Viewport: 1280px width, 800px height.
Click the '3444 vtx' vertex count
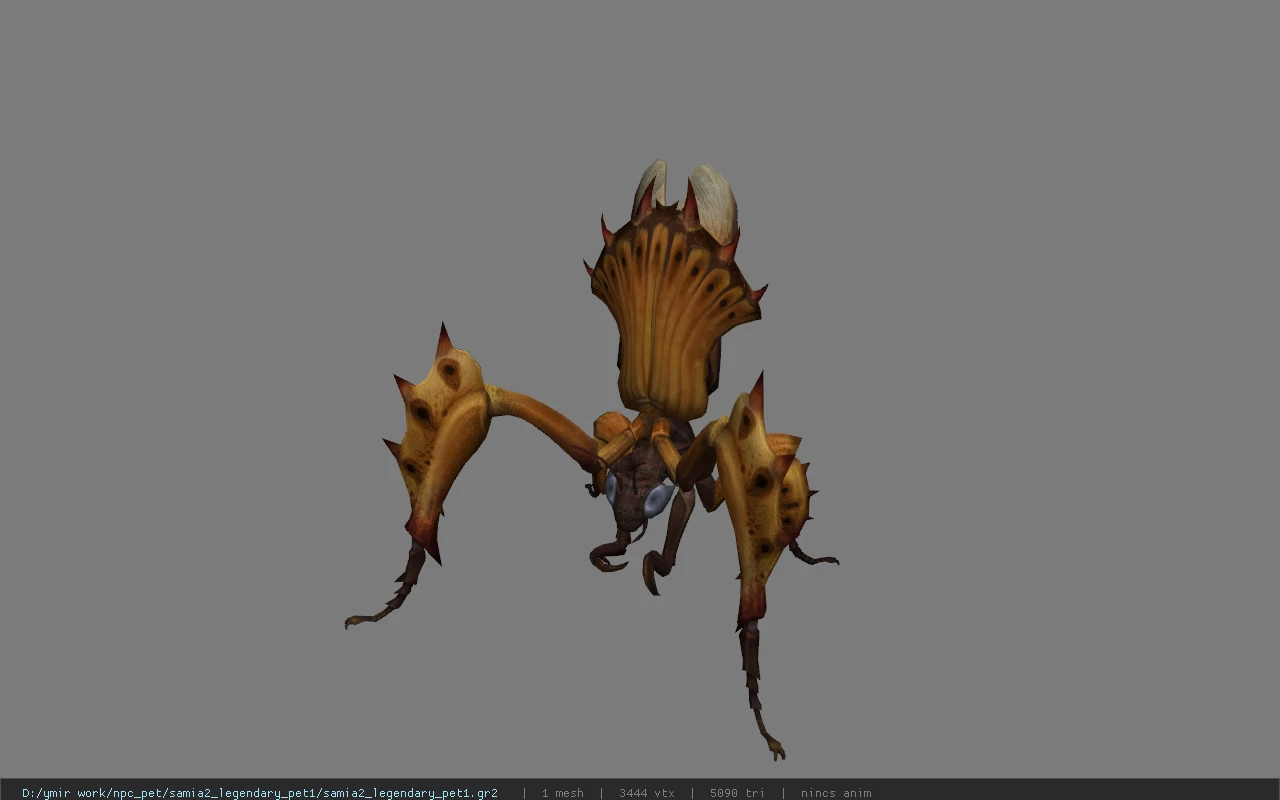[646, 793]
